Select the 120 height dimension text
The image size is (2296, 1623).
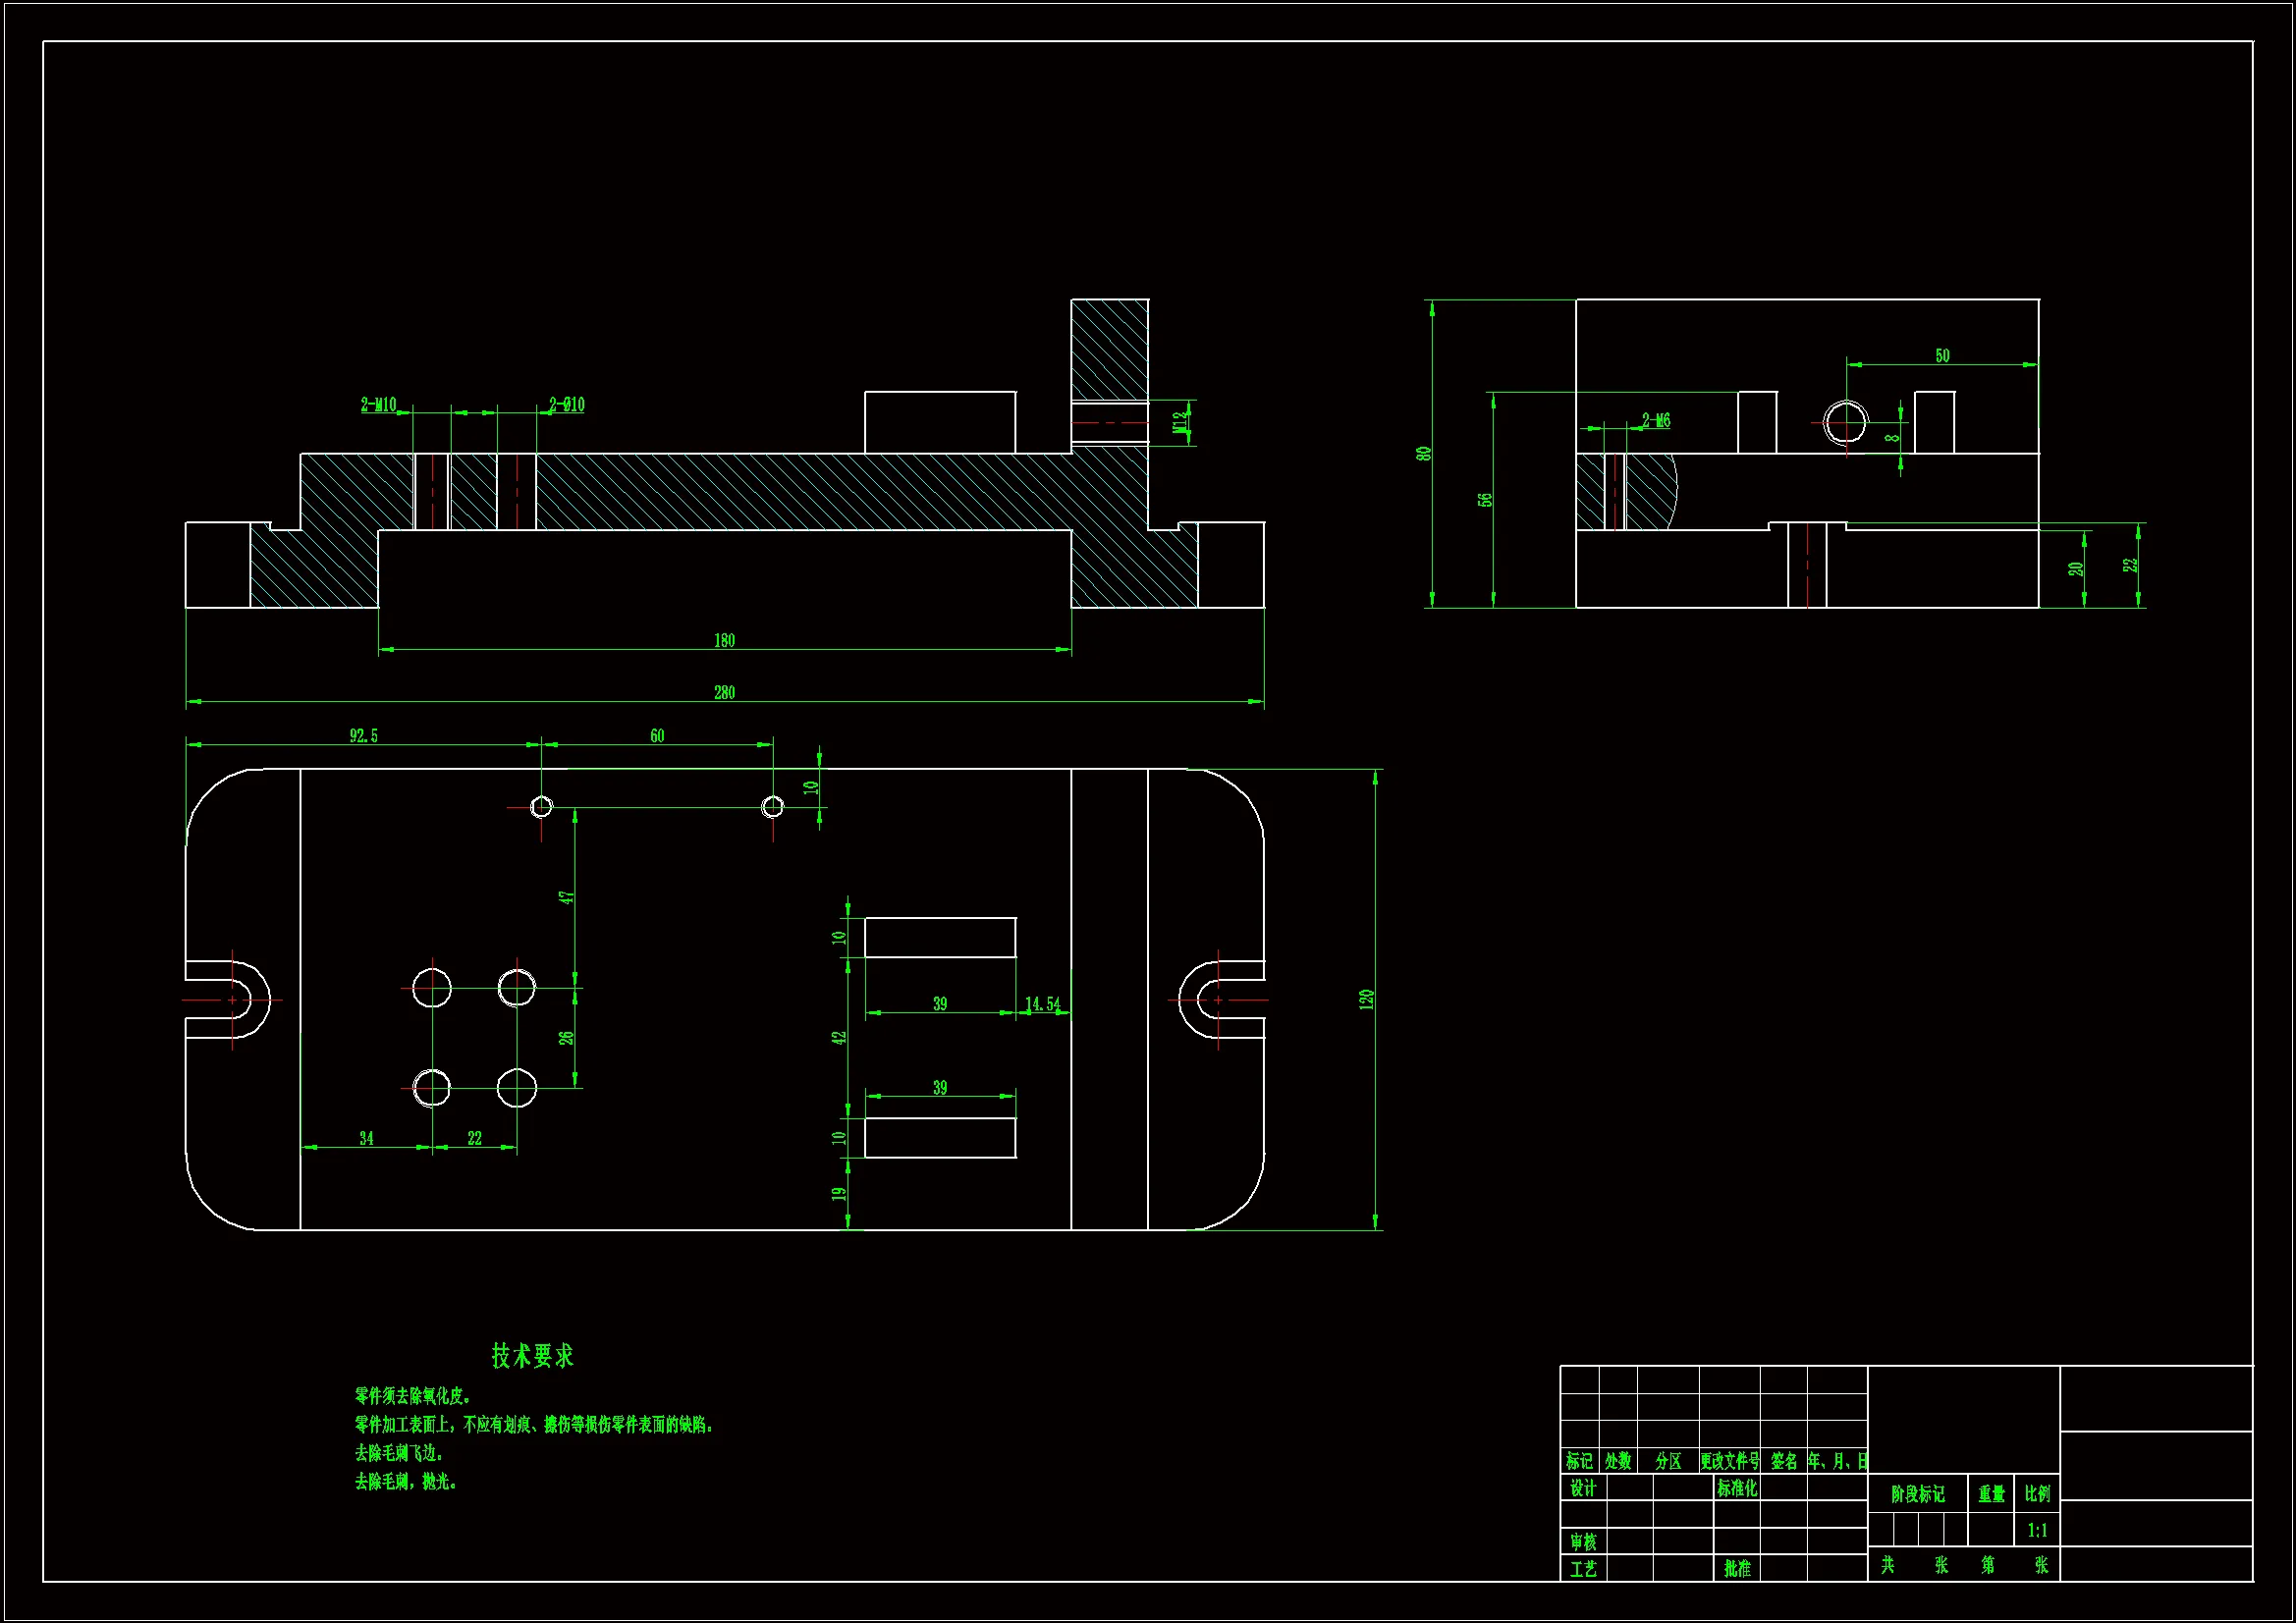tap(1366, 999)
